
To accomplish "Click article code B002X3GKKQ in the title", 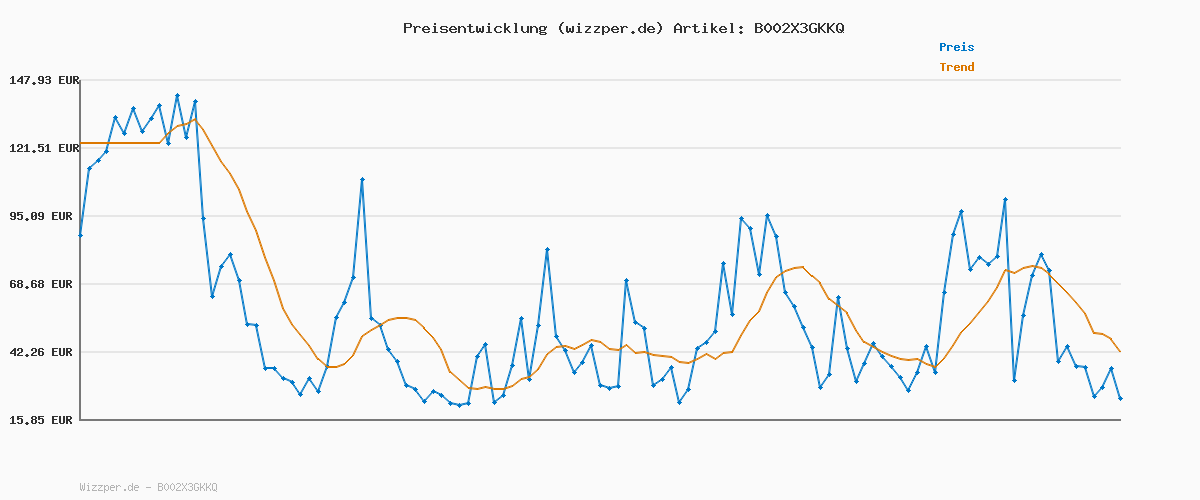I will point(798,28).
